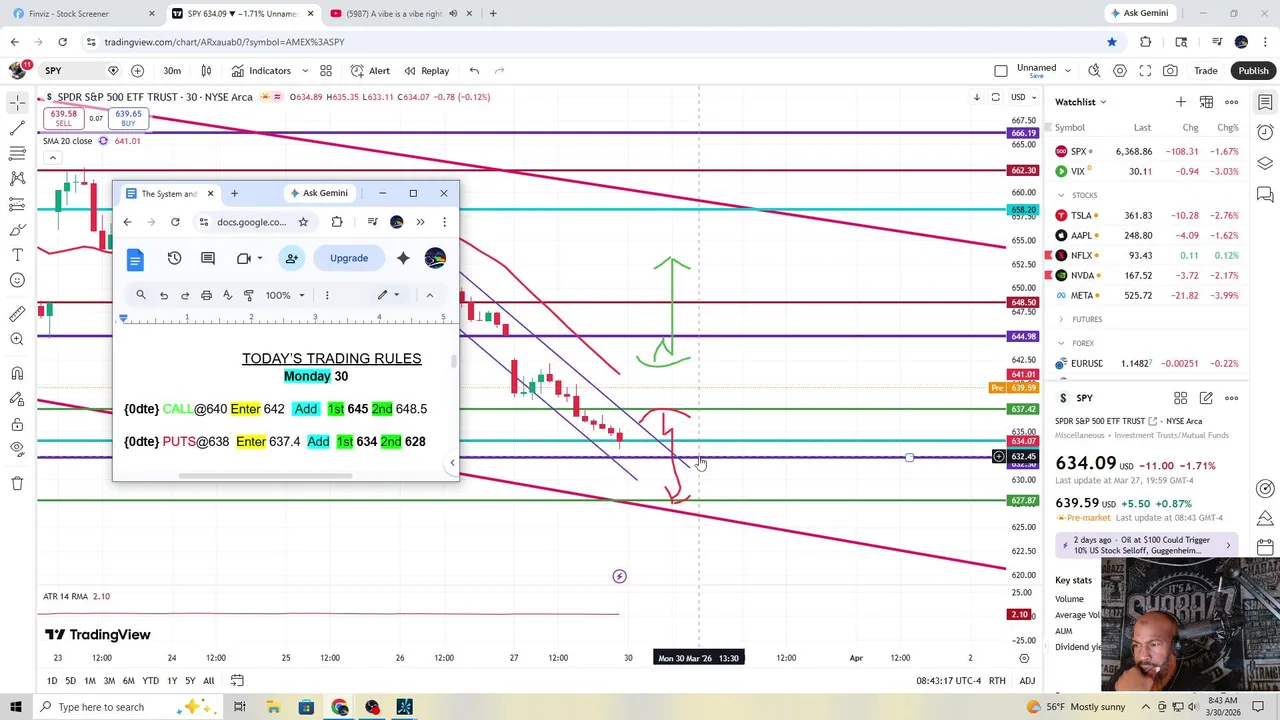Start bar Replay mode
This screenshot has width=1280, height=720.
tap(427, 71)
